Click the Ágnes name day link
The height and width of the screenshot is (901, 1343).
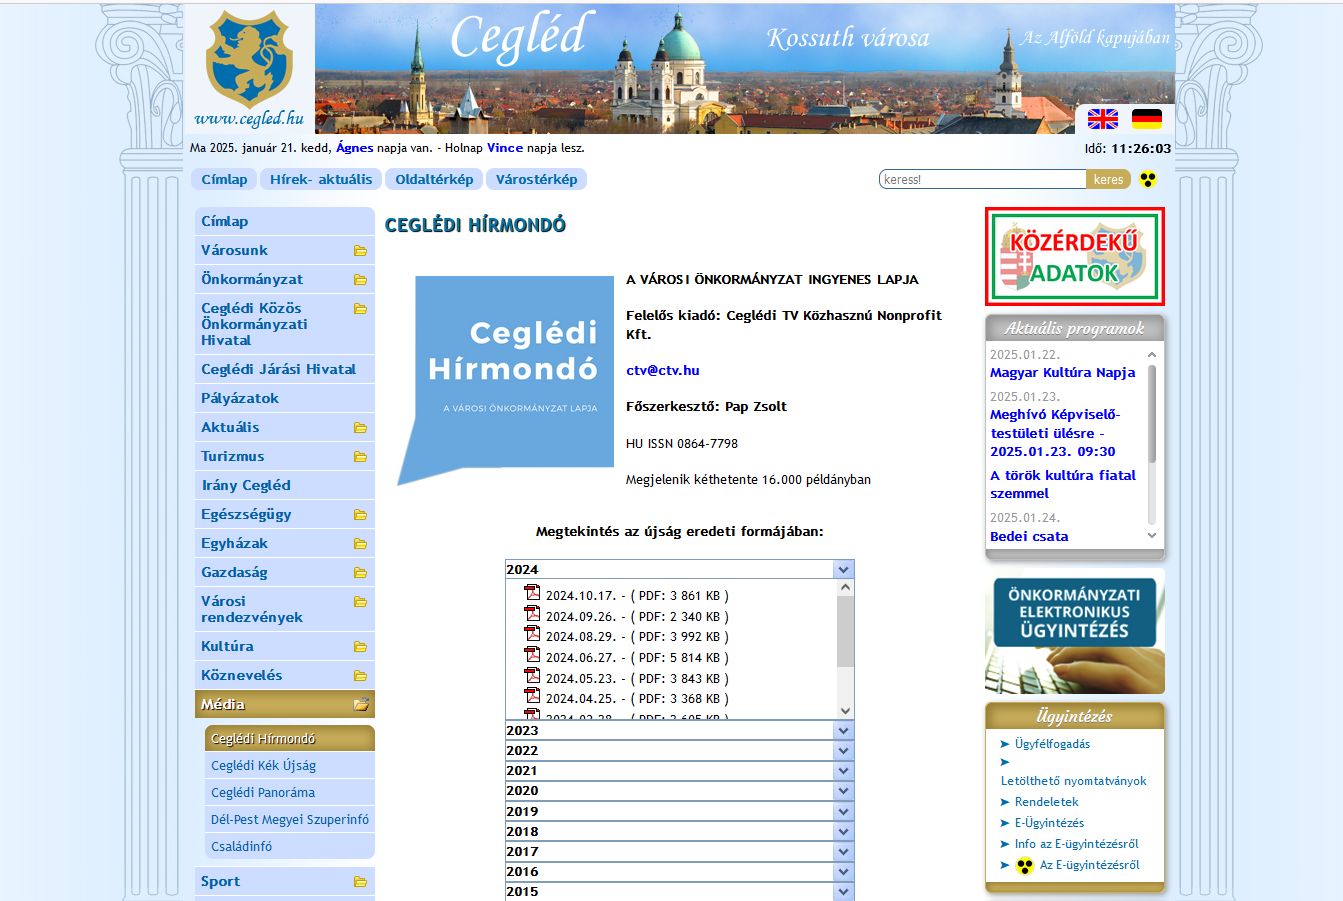(355, 148)
